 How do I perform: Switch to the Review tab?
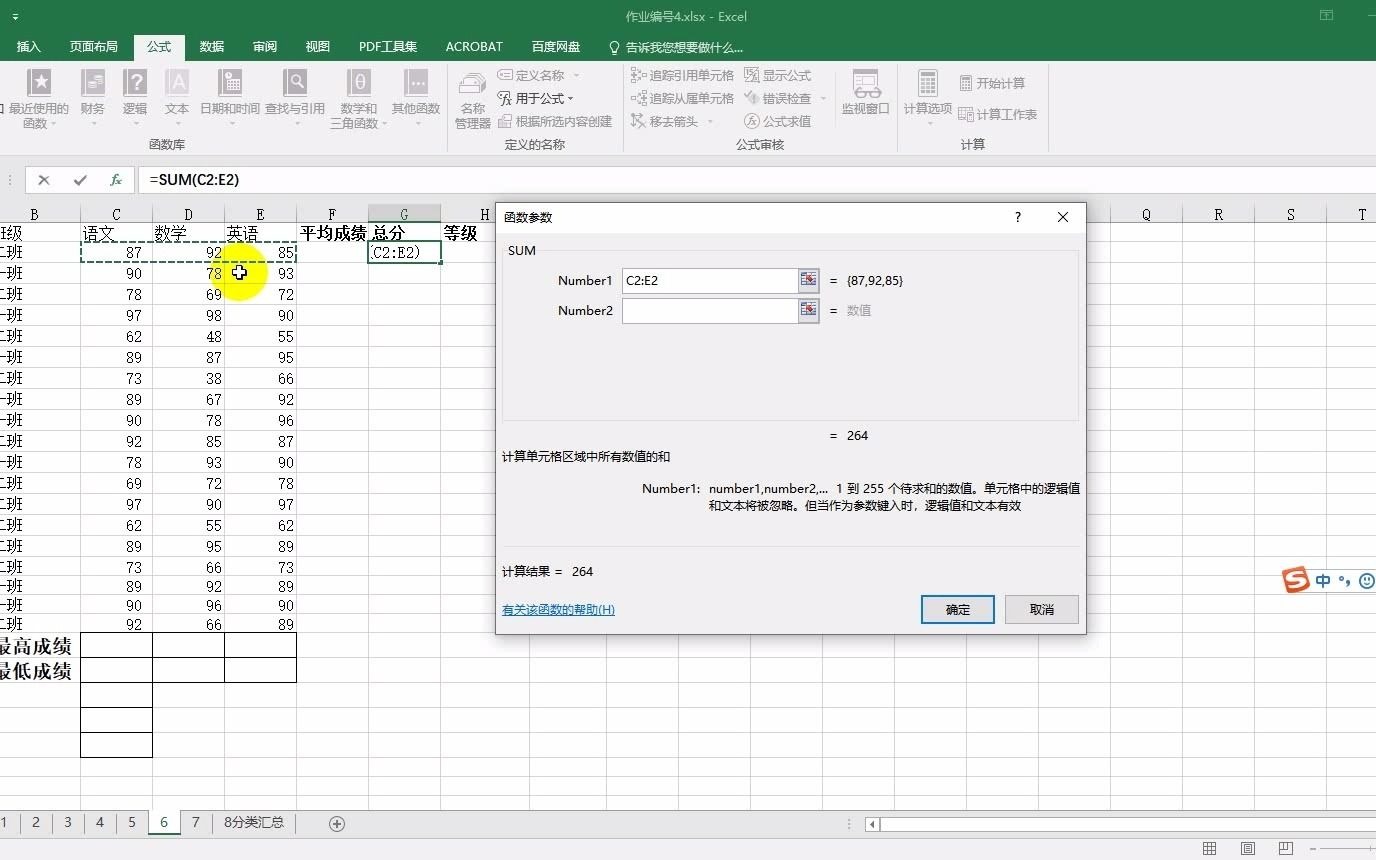tap(265, 47)
